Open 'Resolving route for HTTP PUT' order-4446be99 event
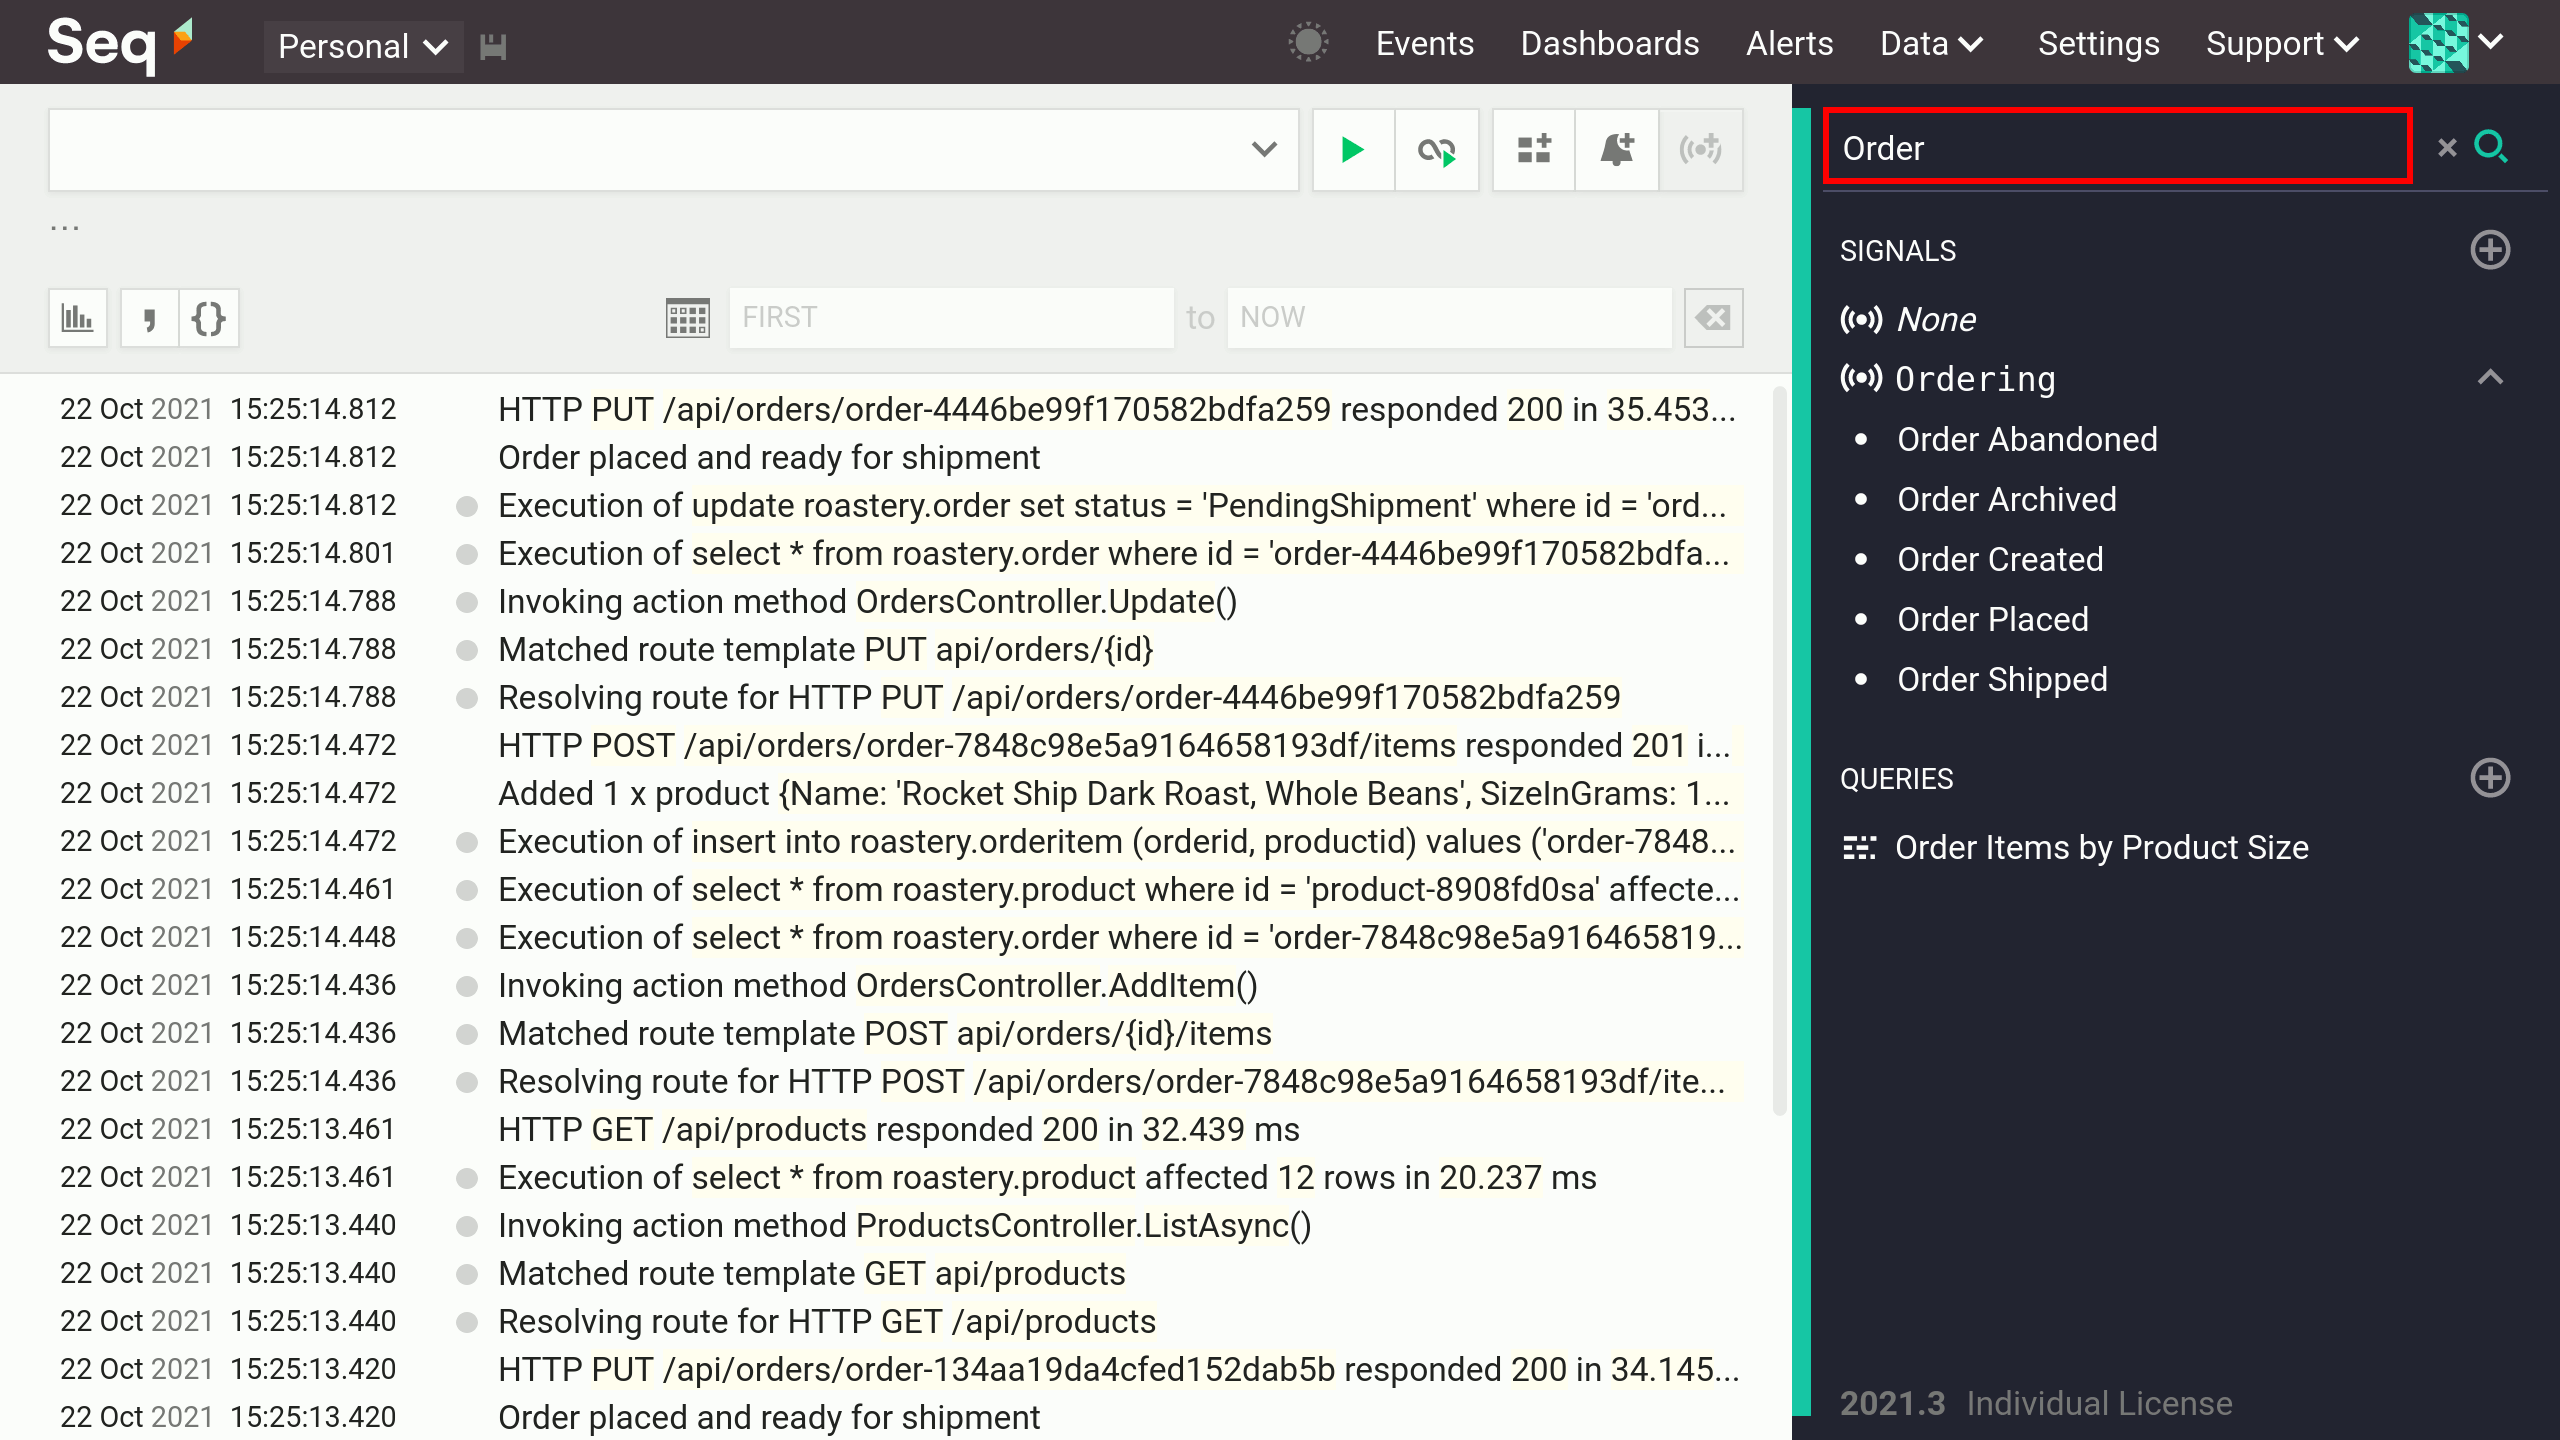 pos(1059,697)
